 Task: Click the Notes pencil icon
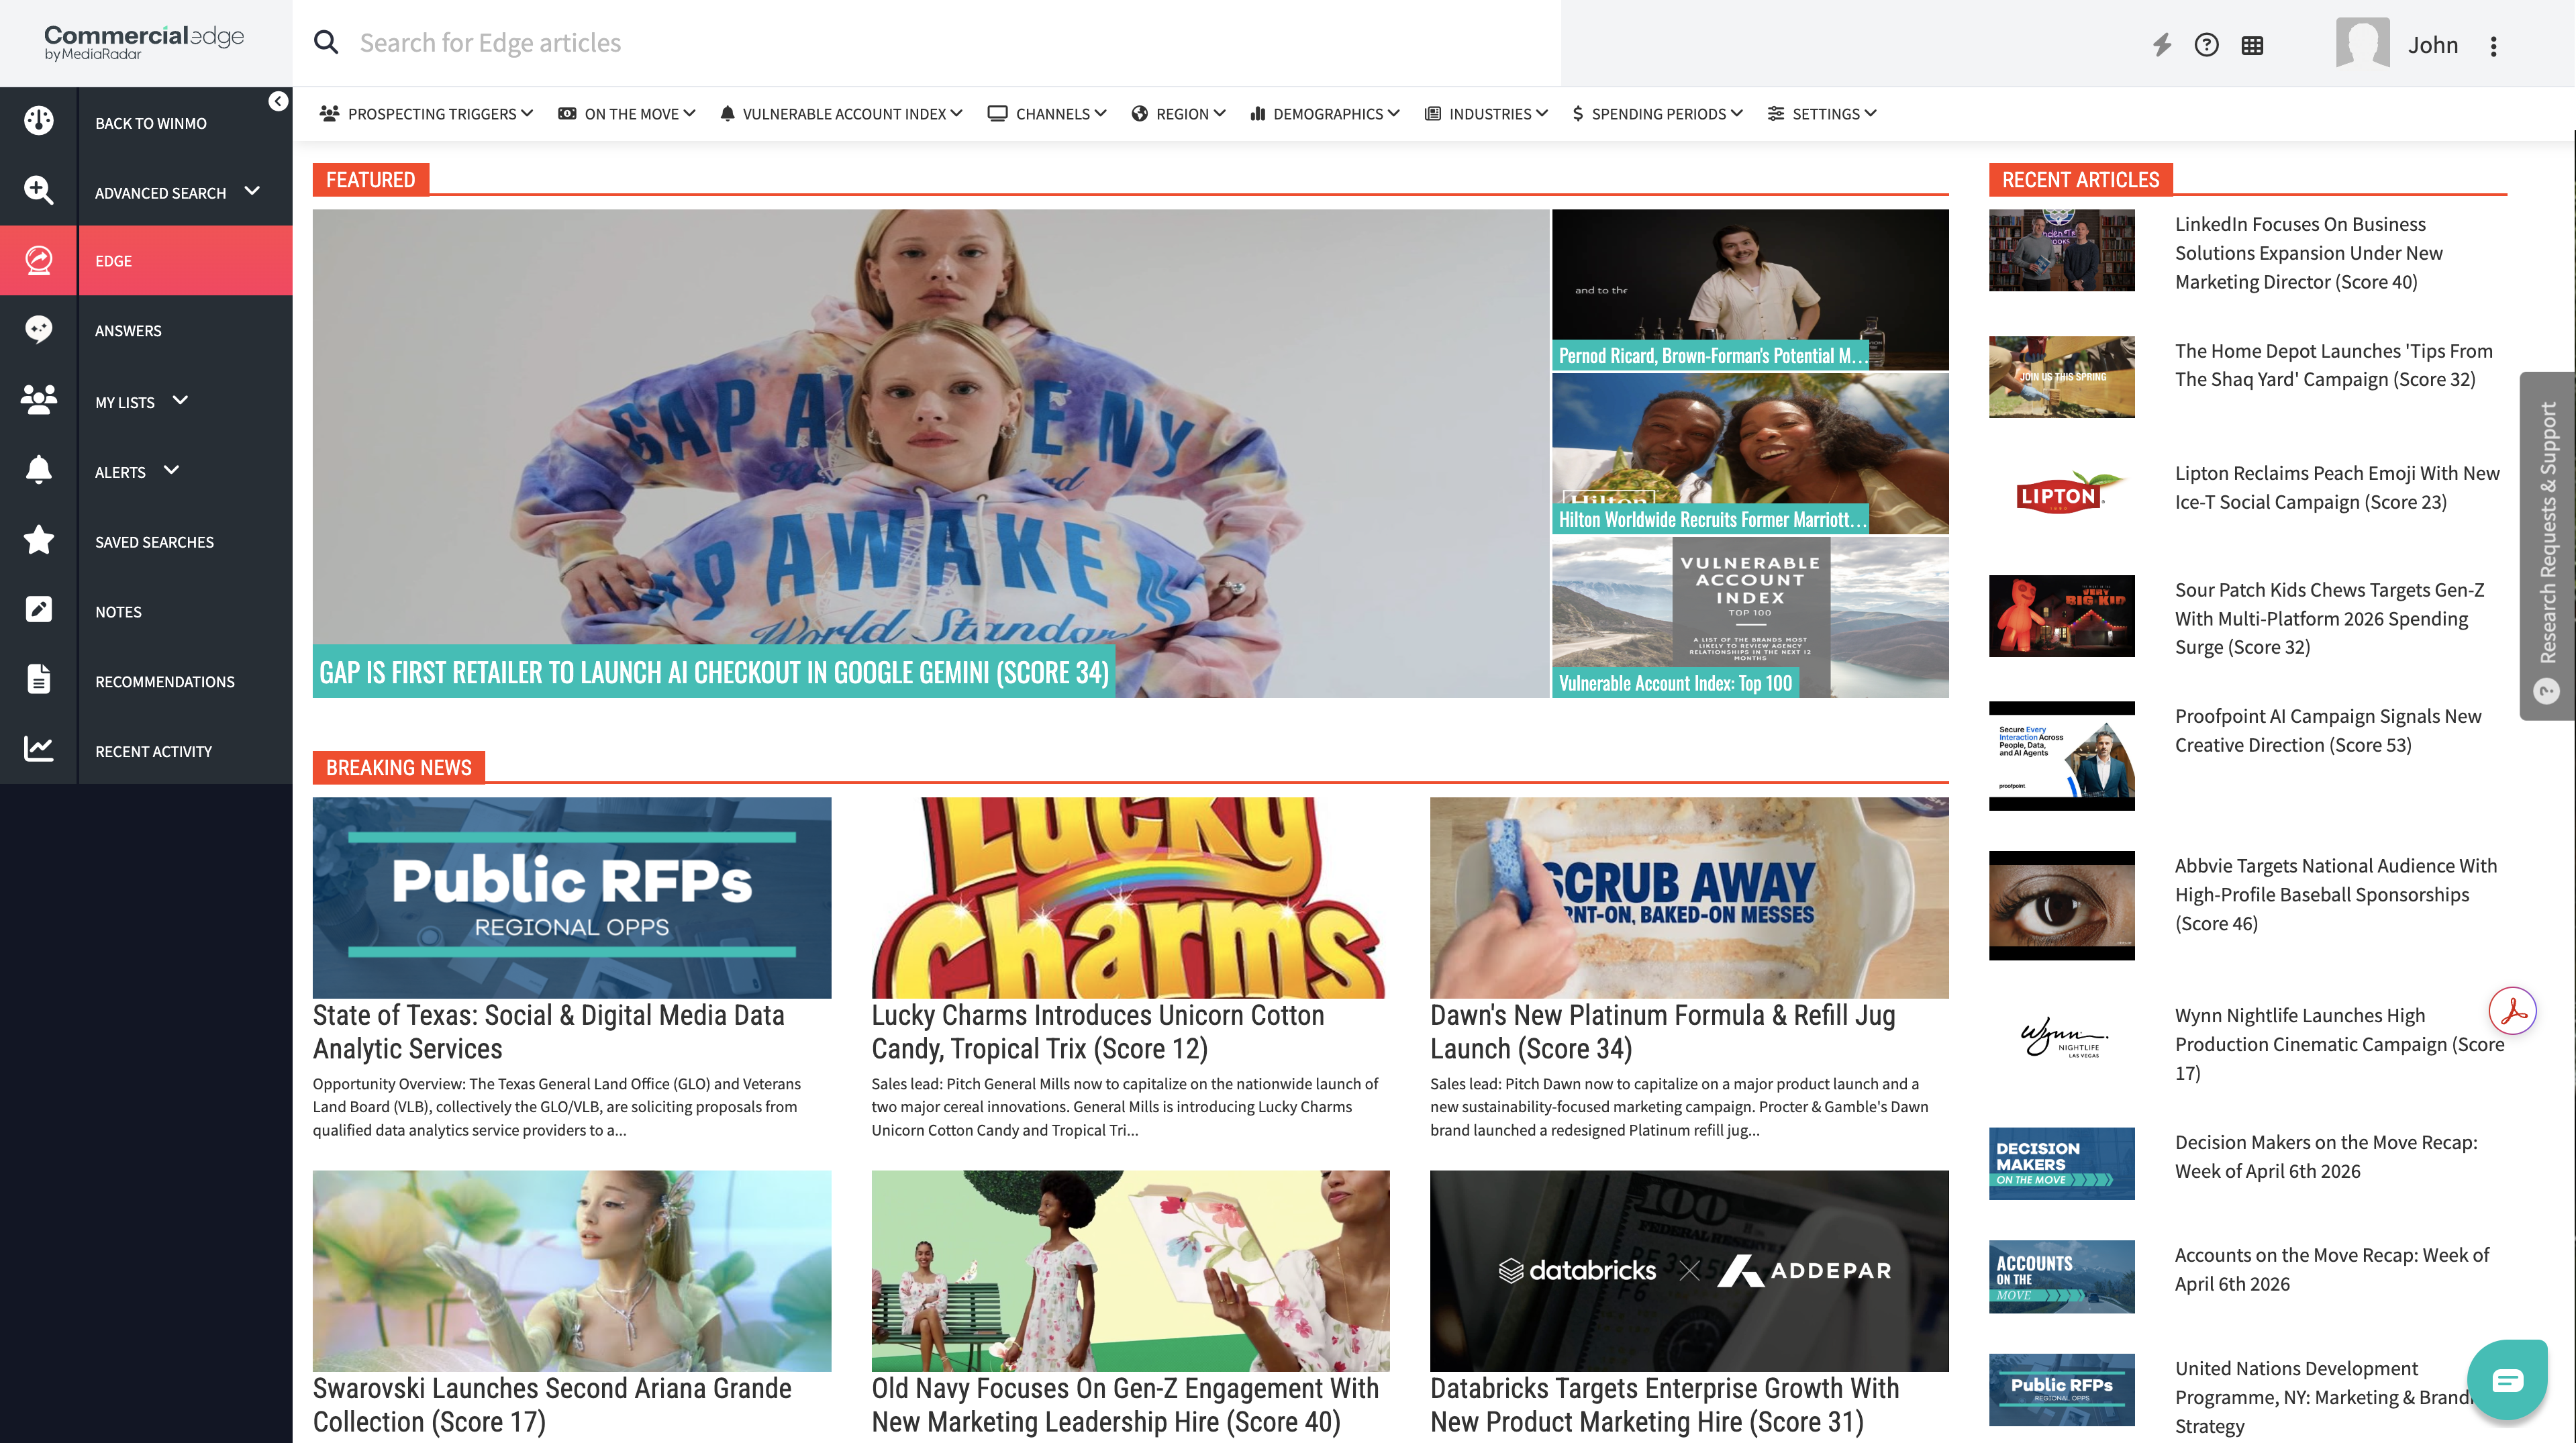39,609
